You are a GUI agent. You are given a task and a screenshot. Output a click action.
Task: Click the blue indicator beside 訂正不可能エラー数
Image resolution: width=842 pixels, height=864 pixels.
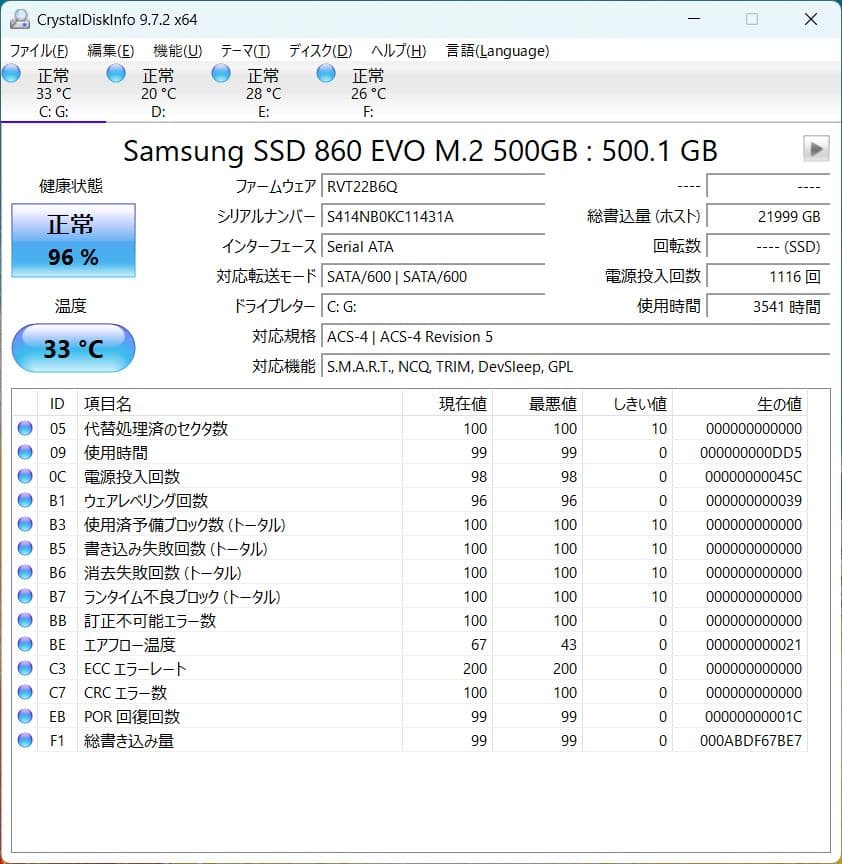24,620
